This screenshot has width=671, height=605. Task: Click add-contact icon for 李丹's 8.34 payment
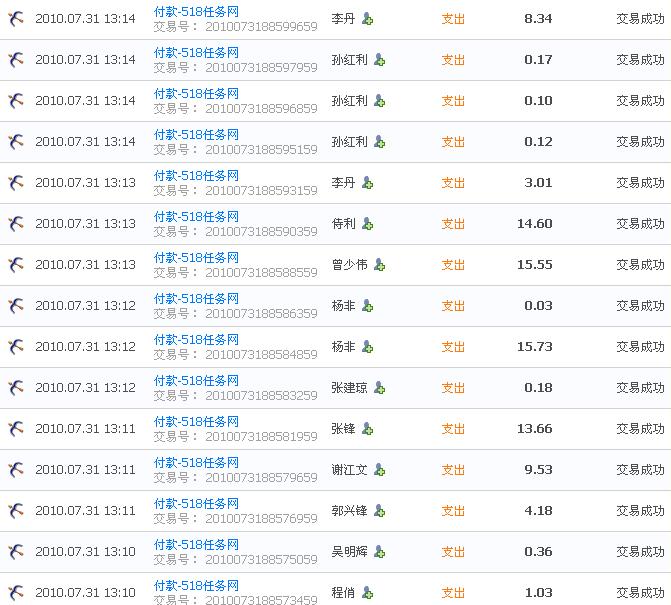pyautogui.click(x=367, y=19)
